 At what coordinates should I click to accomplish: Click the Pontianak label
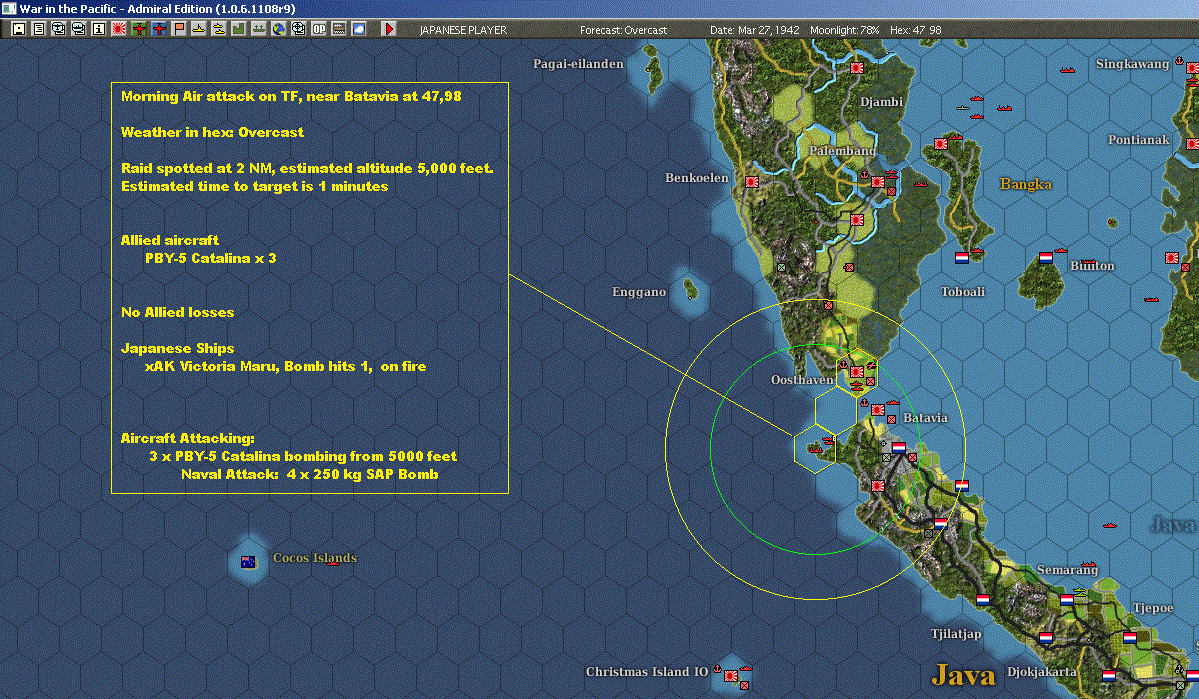(x=1139, y=139)
